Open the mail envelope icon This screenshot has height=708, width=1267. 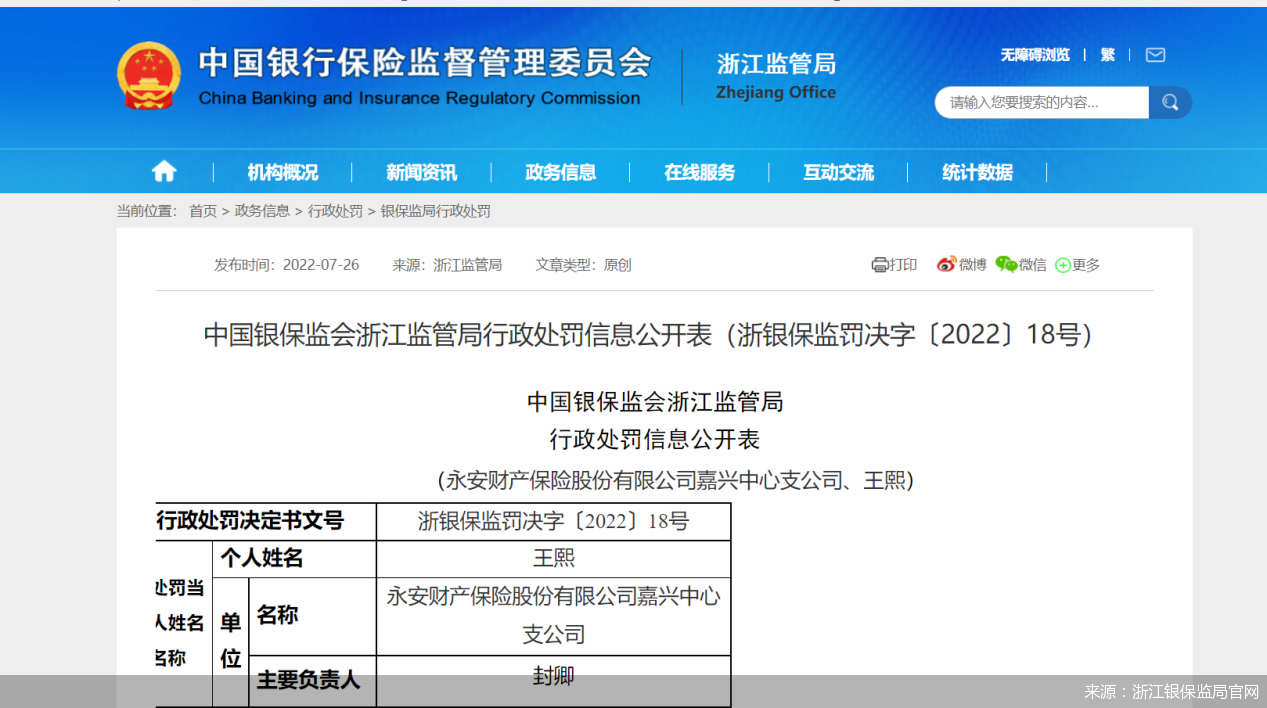pyautogui.click(x=1155, y=55)
